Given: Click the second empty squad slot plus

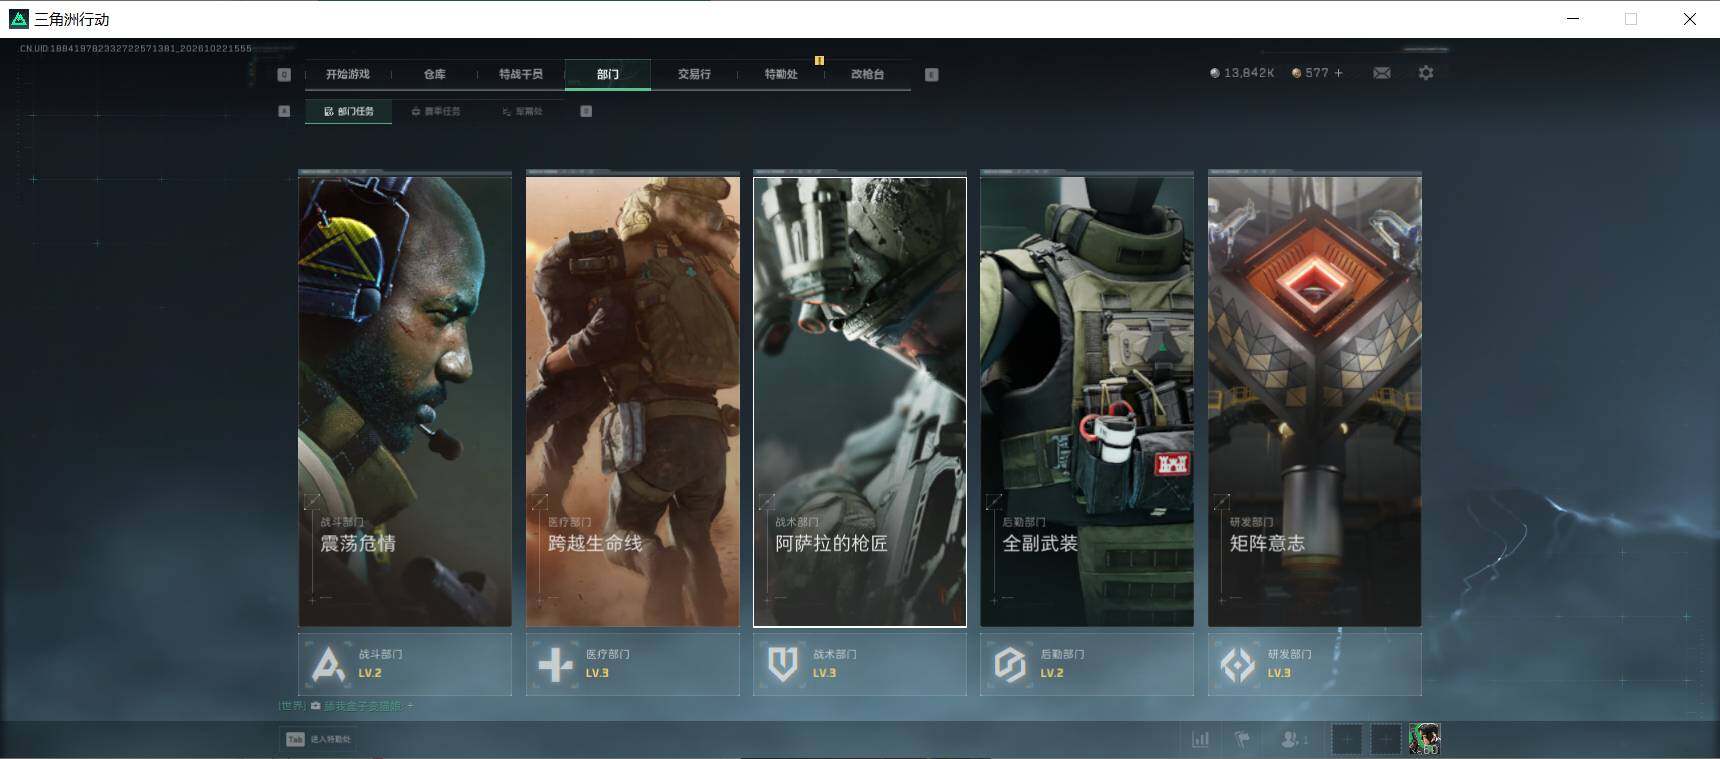Looking at the screenshot, I should pyautogui.click(x=1386, y=739).
